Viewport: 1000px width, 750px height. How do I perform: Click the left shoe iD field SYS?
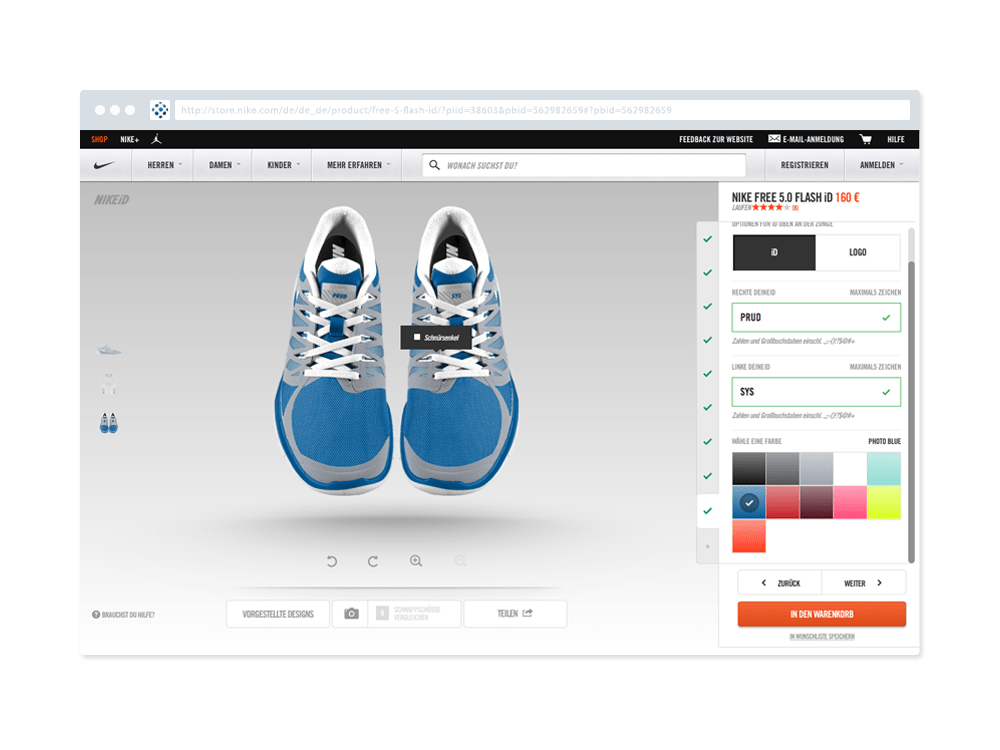(x=816, y=392)
